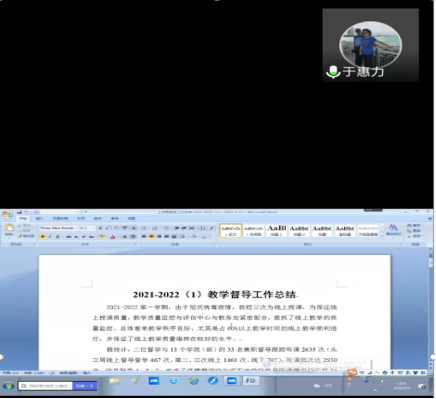Image resolution: width=436 pixels, height=399 pixels.
Task: Click the Format Painter brush
Action: 26,236
